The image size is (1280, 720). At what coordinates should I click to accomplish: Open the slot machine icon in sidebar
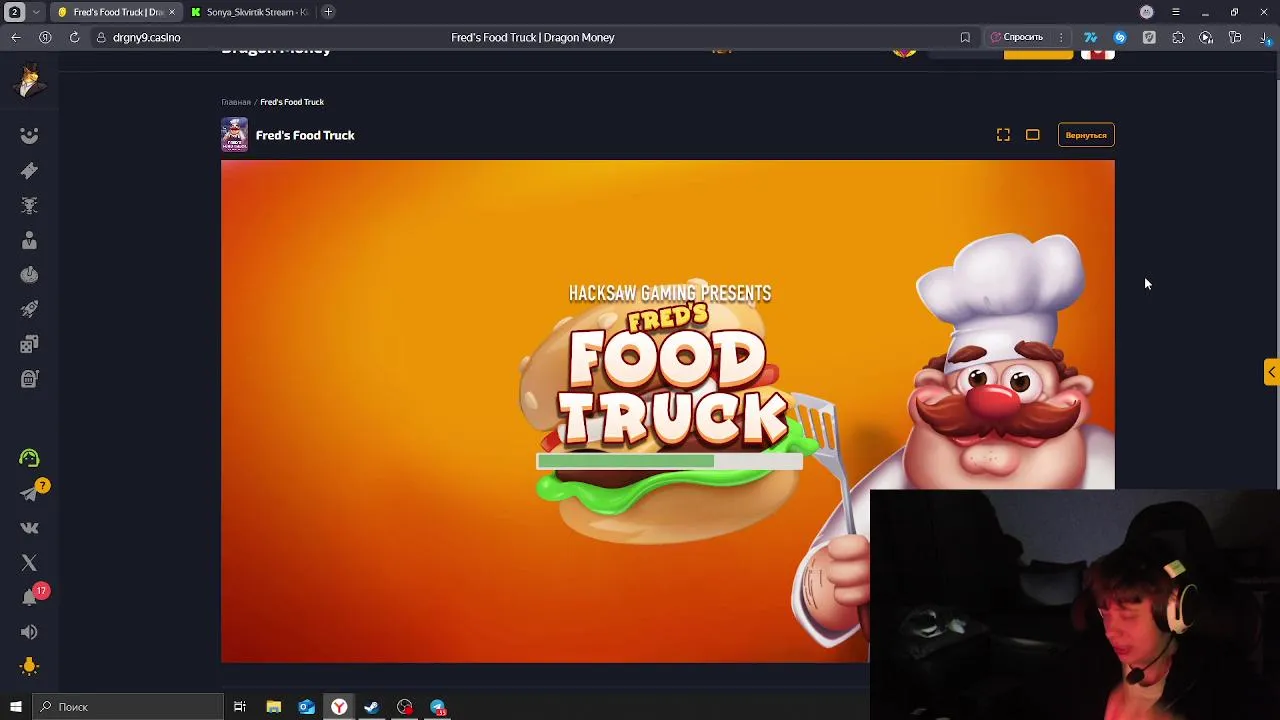pos(29,379)
